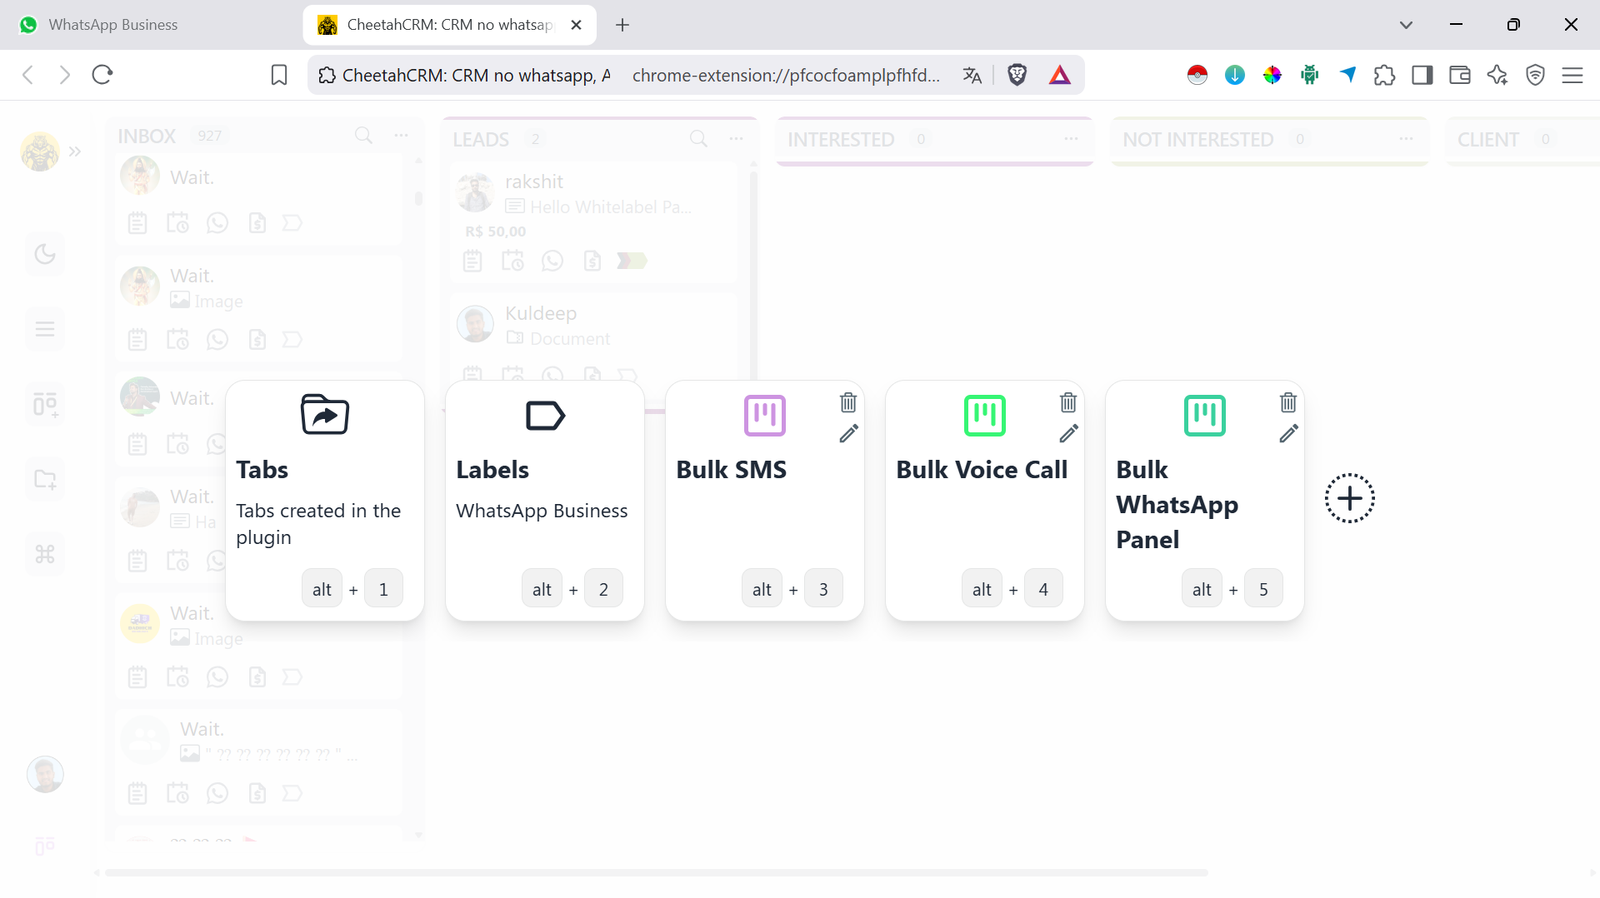Screen dimensions: 1600x898
Task: Click trash icon on Bulk WhatsApp Panel
Action: [1288, 402]
